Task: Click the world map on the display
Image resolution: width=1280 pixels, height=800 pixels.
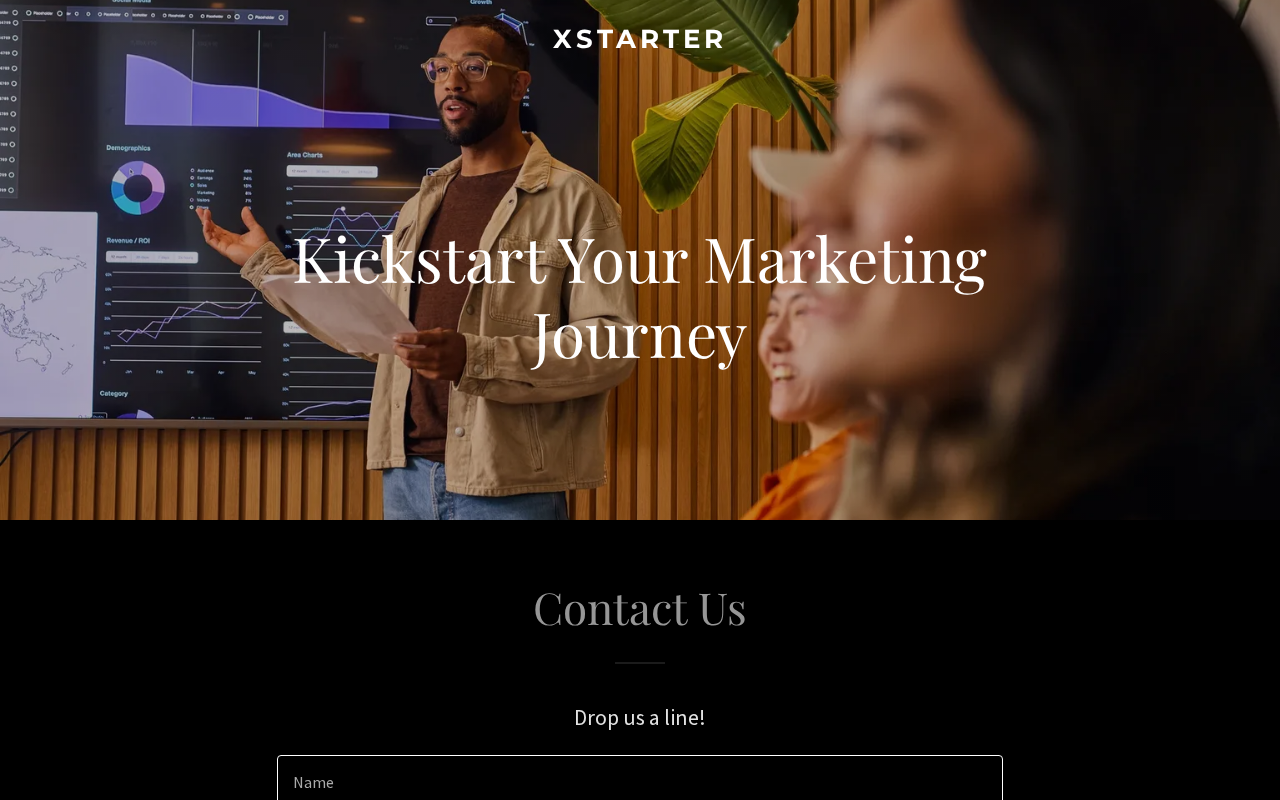Action: click(x=47, y=312)
